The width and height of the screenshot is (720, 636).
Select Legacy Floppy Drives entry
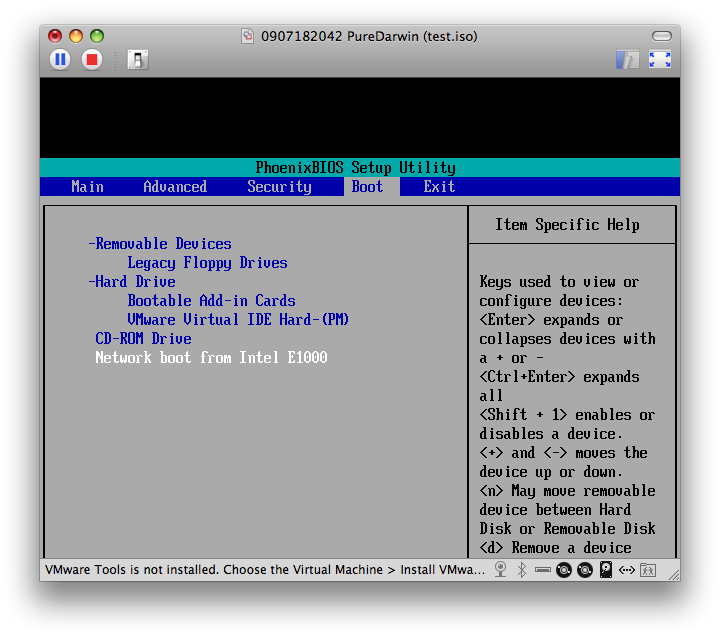point(207,263)
